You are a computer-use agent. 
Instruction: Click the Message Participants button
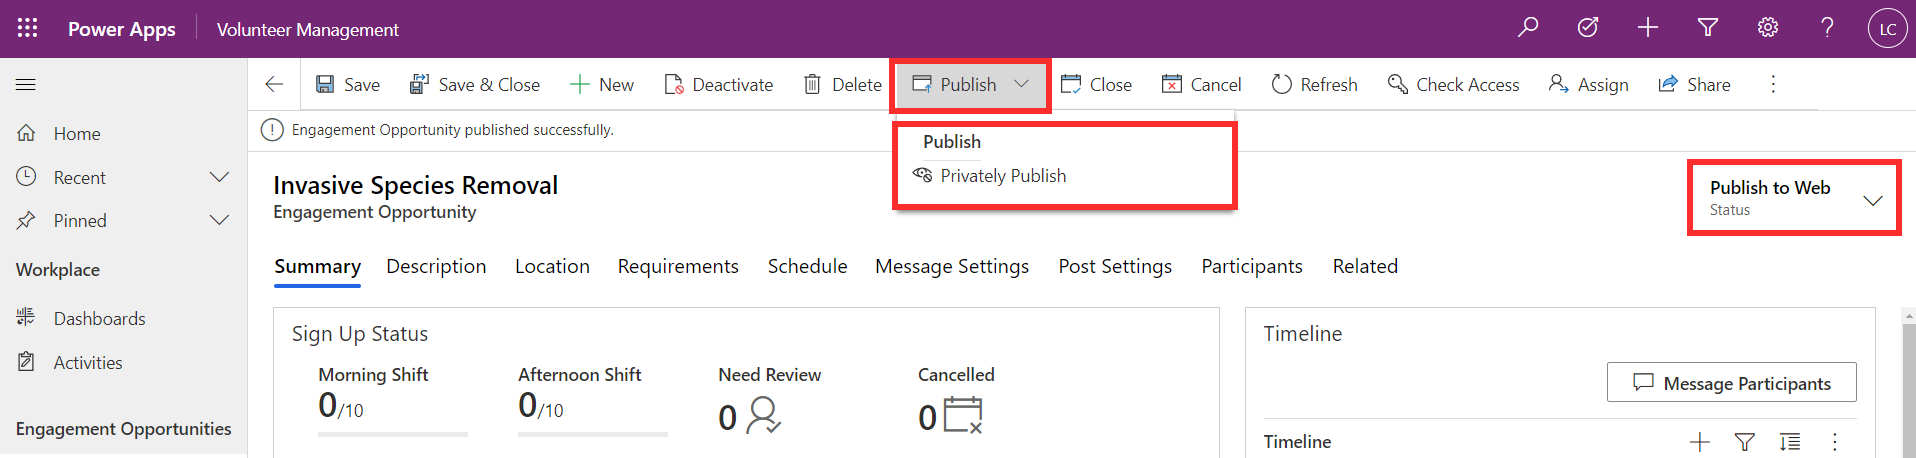[x=1731, y=383]
